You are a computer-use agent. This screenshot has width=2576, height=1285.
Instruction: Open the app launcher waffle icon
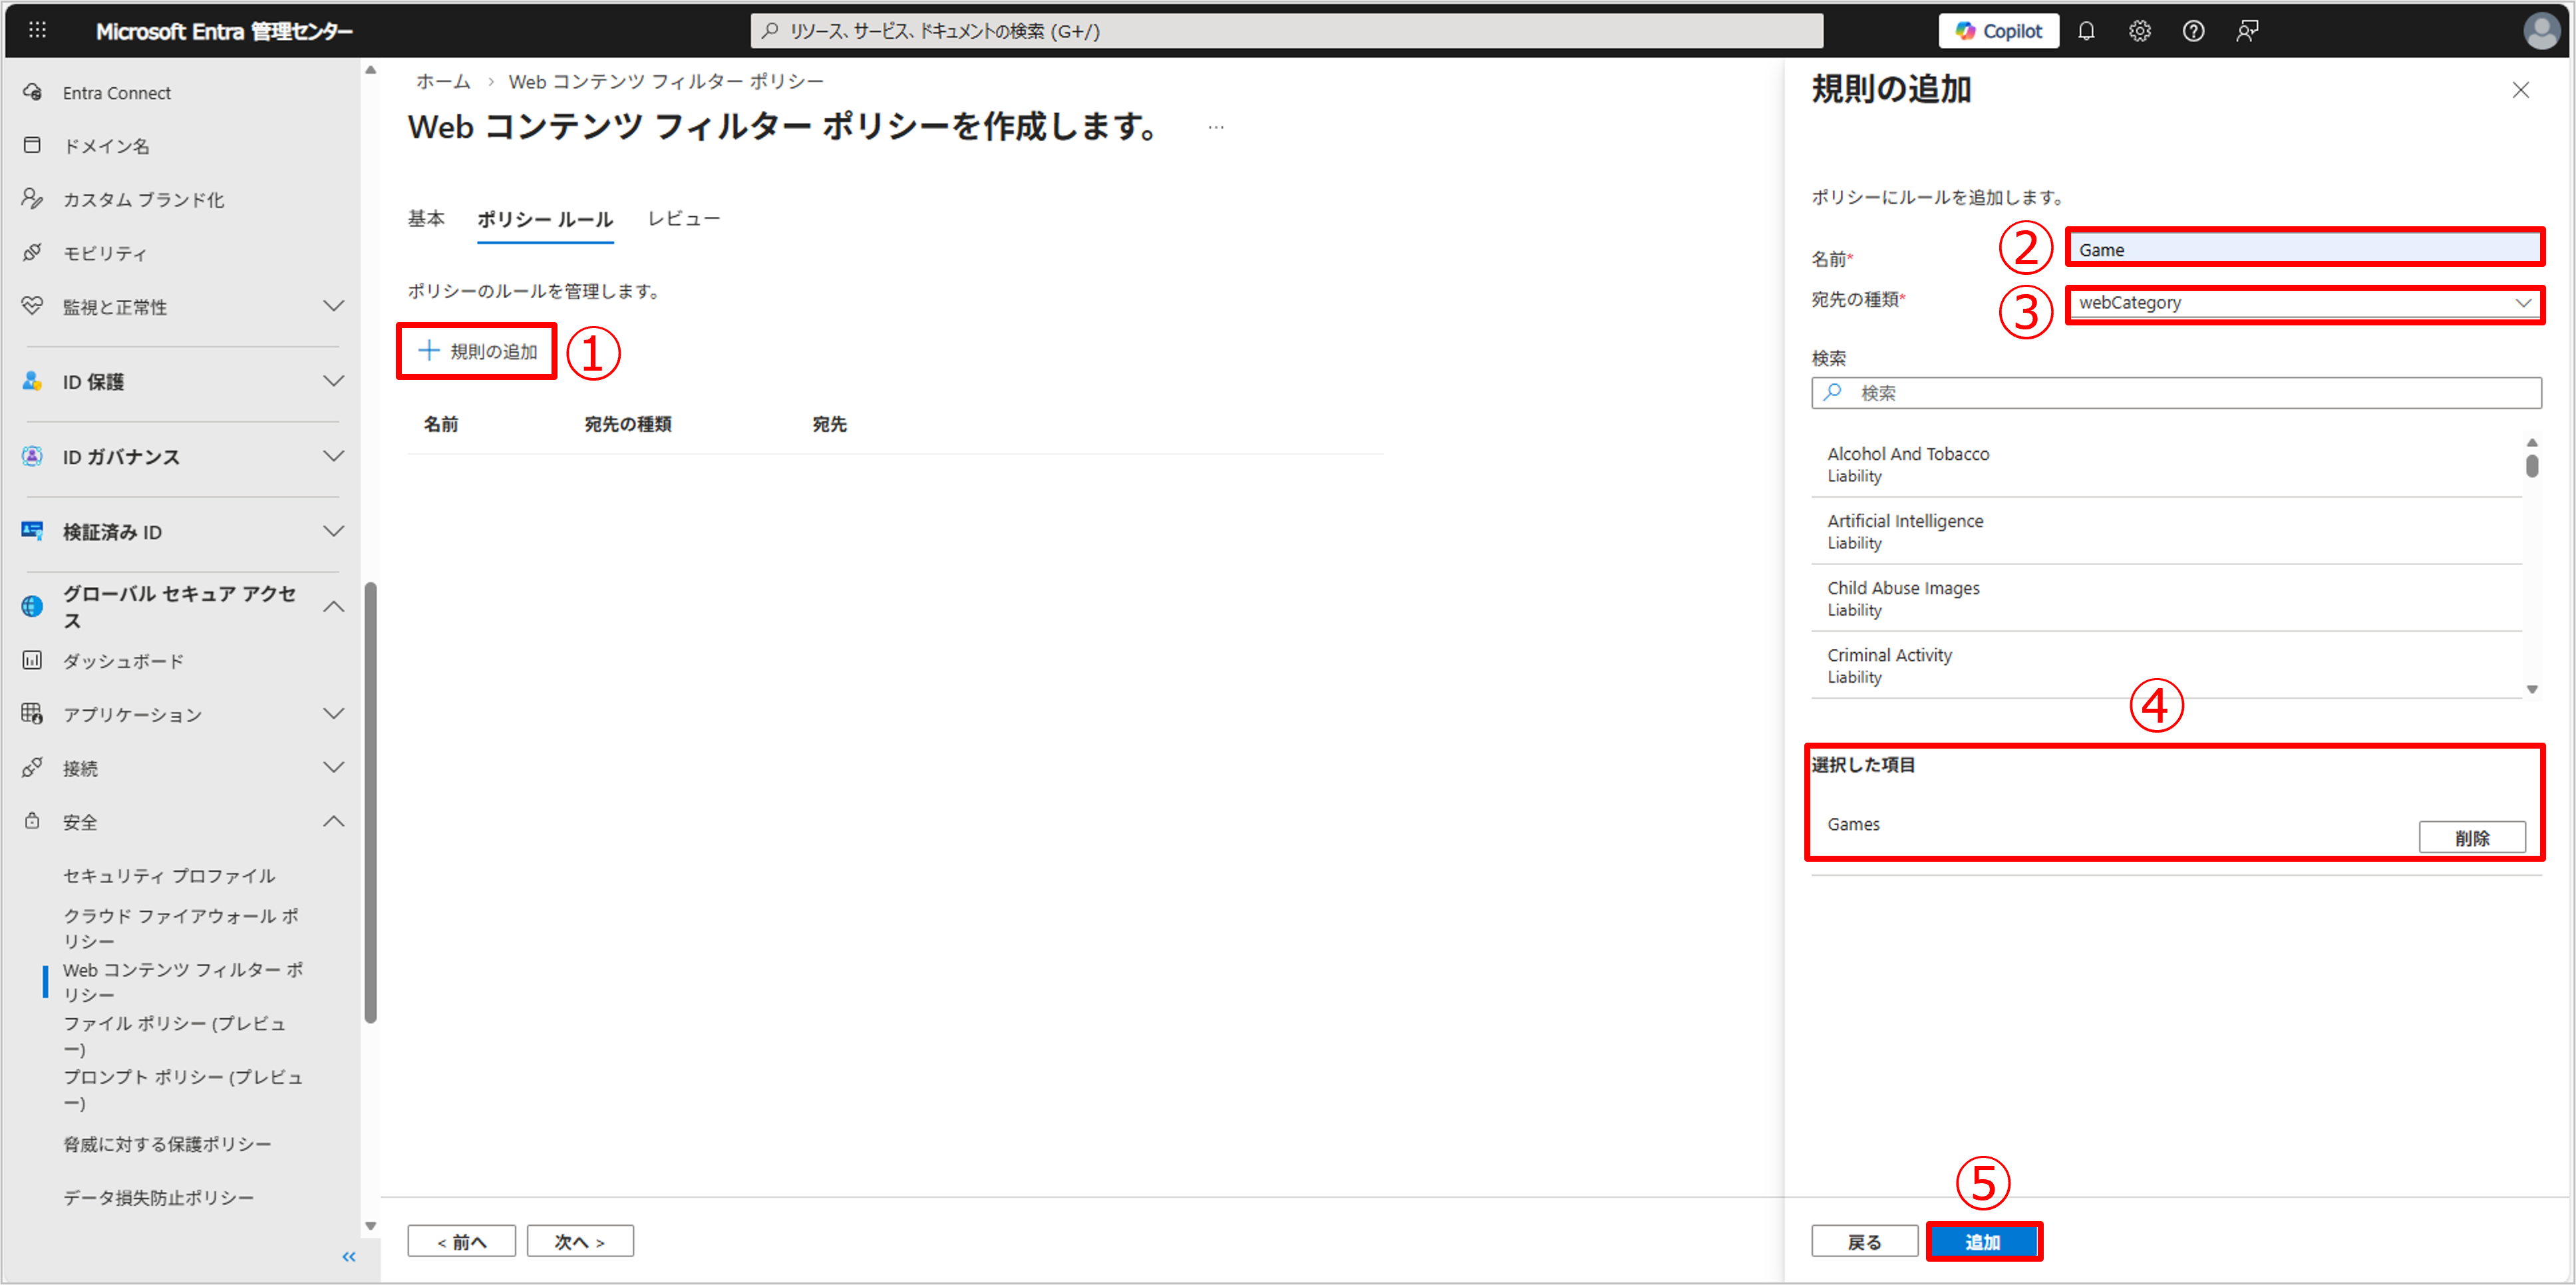(37, 30)
